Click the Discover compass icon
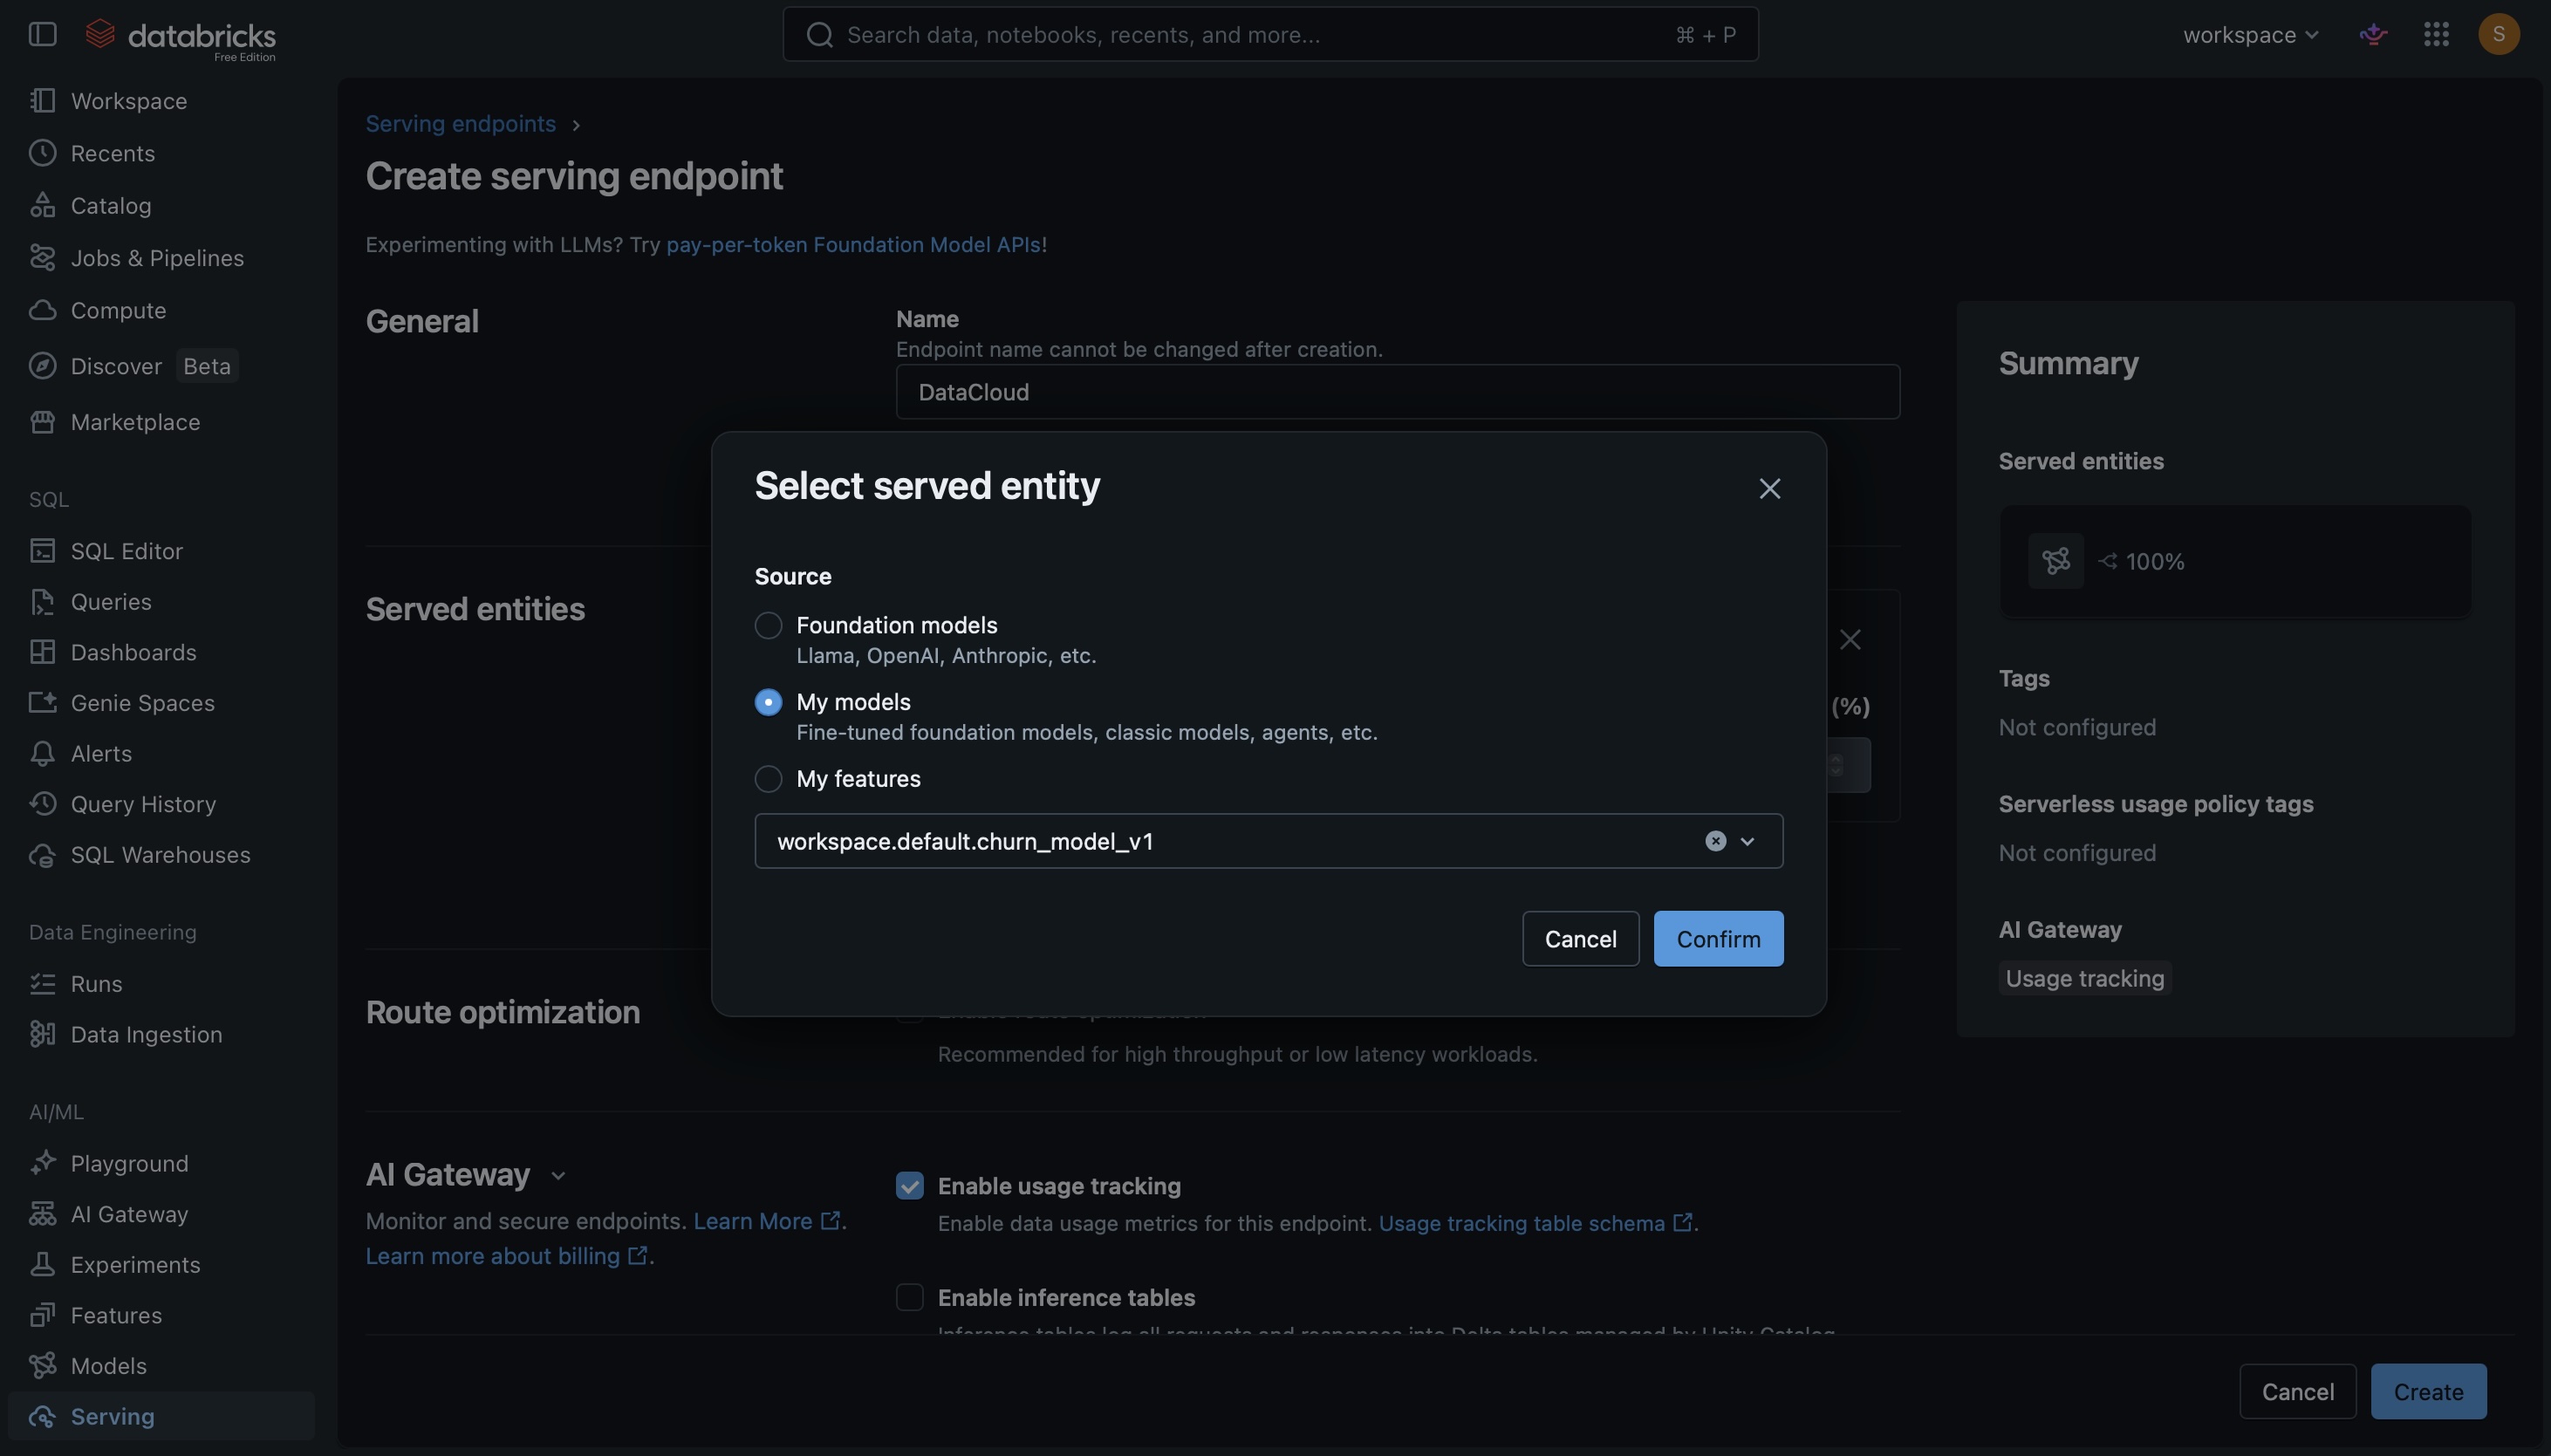This screenshot has height=1456, width=2551. pos(42,366)
